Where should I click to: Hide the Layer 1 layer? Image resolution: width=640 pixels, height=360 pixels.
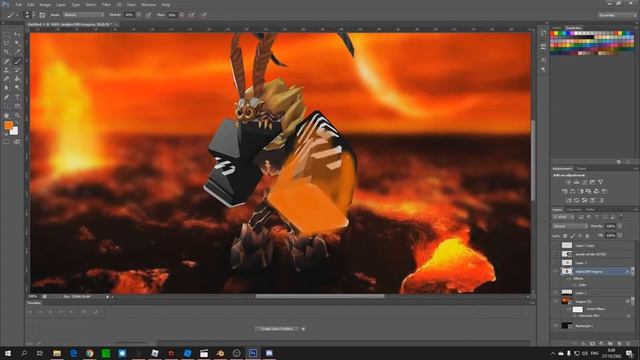coord(555,293)
